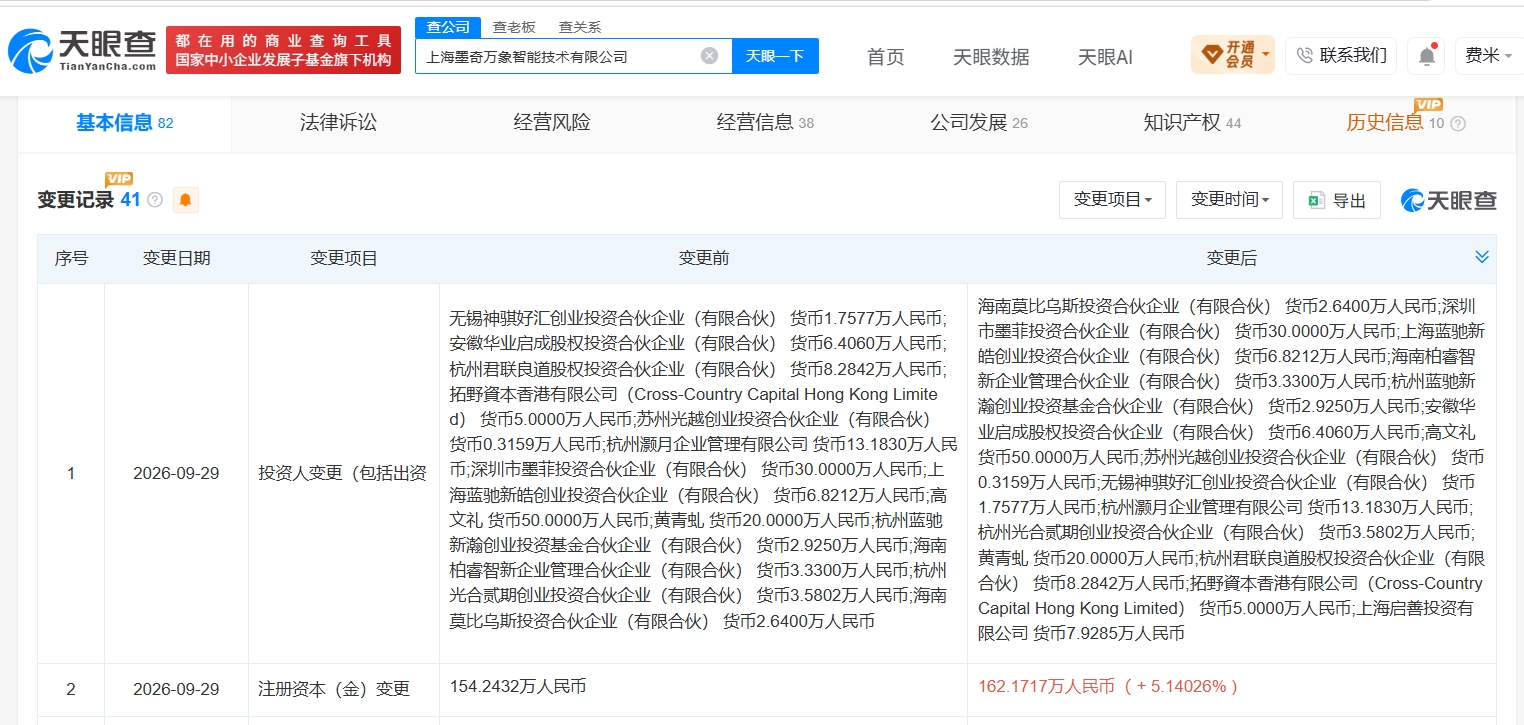Open the 变更时间 filter dropdown

coord(1229,200)
